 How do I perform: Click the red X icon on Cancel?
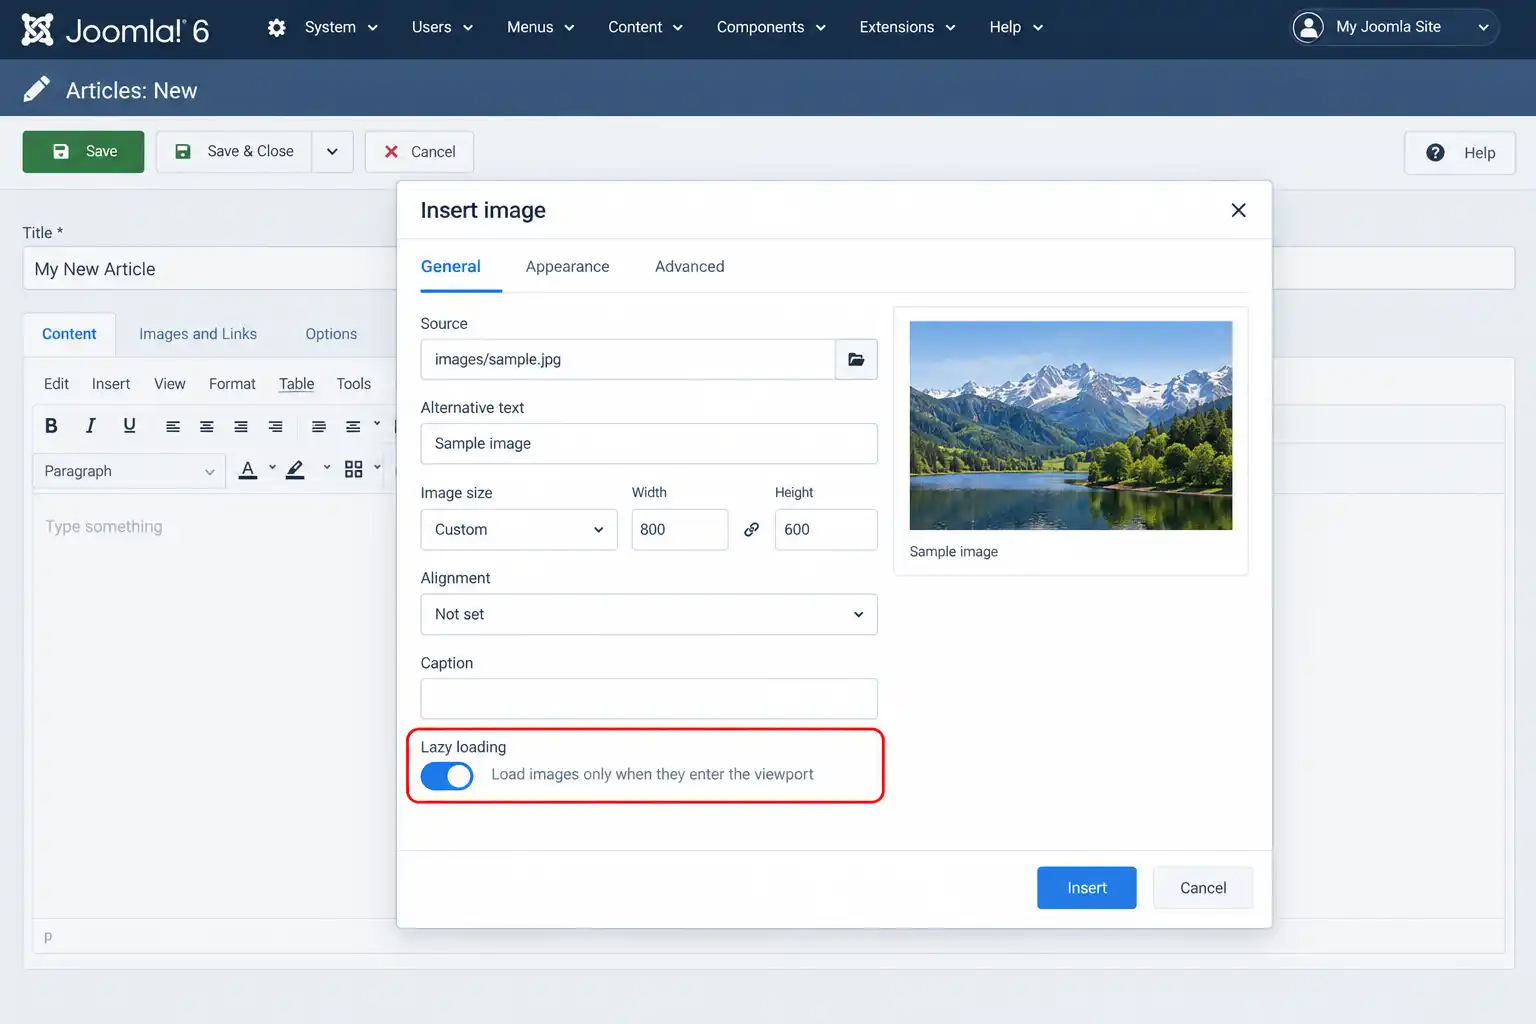point(391,152)
